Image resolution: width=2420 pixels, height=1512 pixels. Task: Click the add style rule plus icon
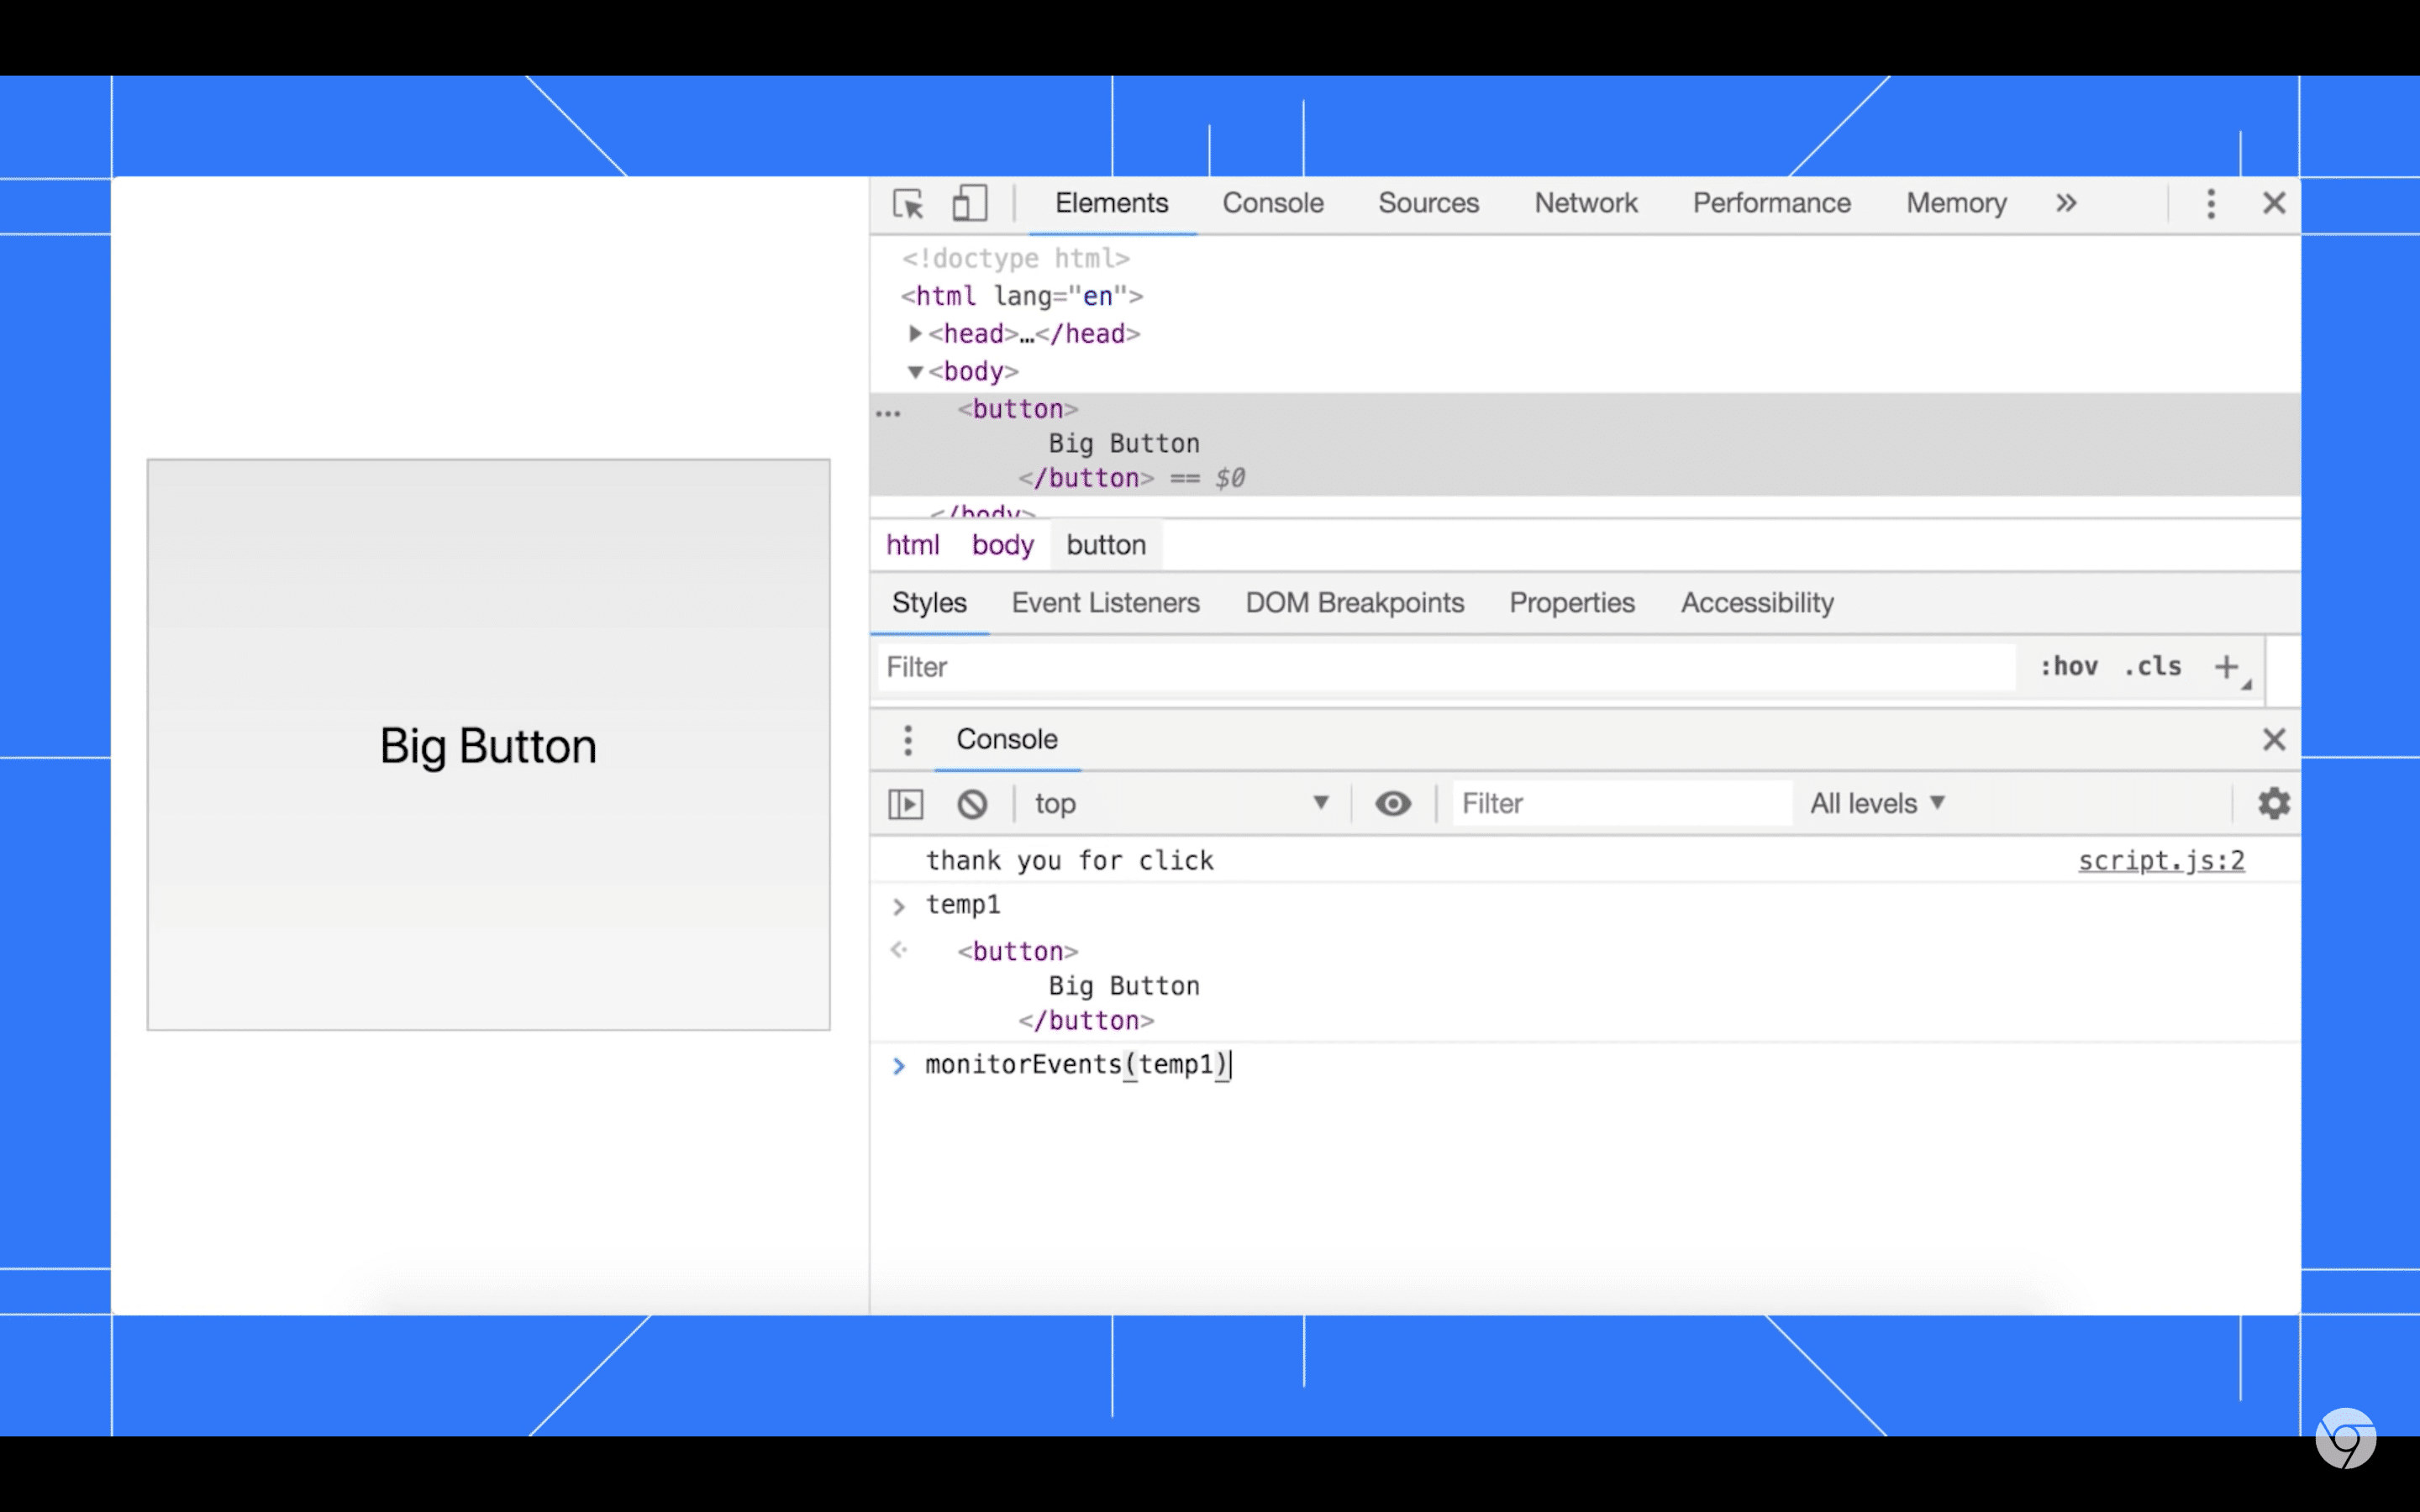point(2228,665)
